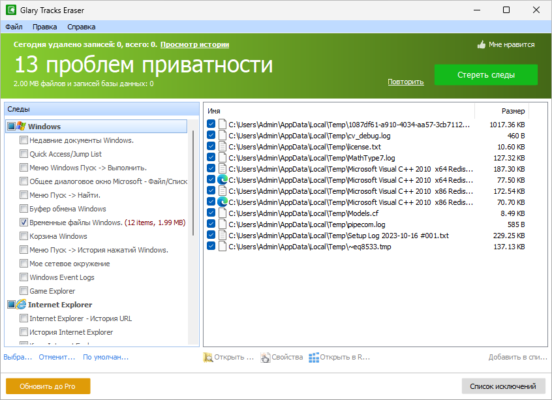552x400 pixels.
Task: Open the Правка menu
Action: click(x=45, y=27)
